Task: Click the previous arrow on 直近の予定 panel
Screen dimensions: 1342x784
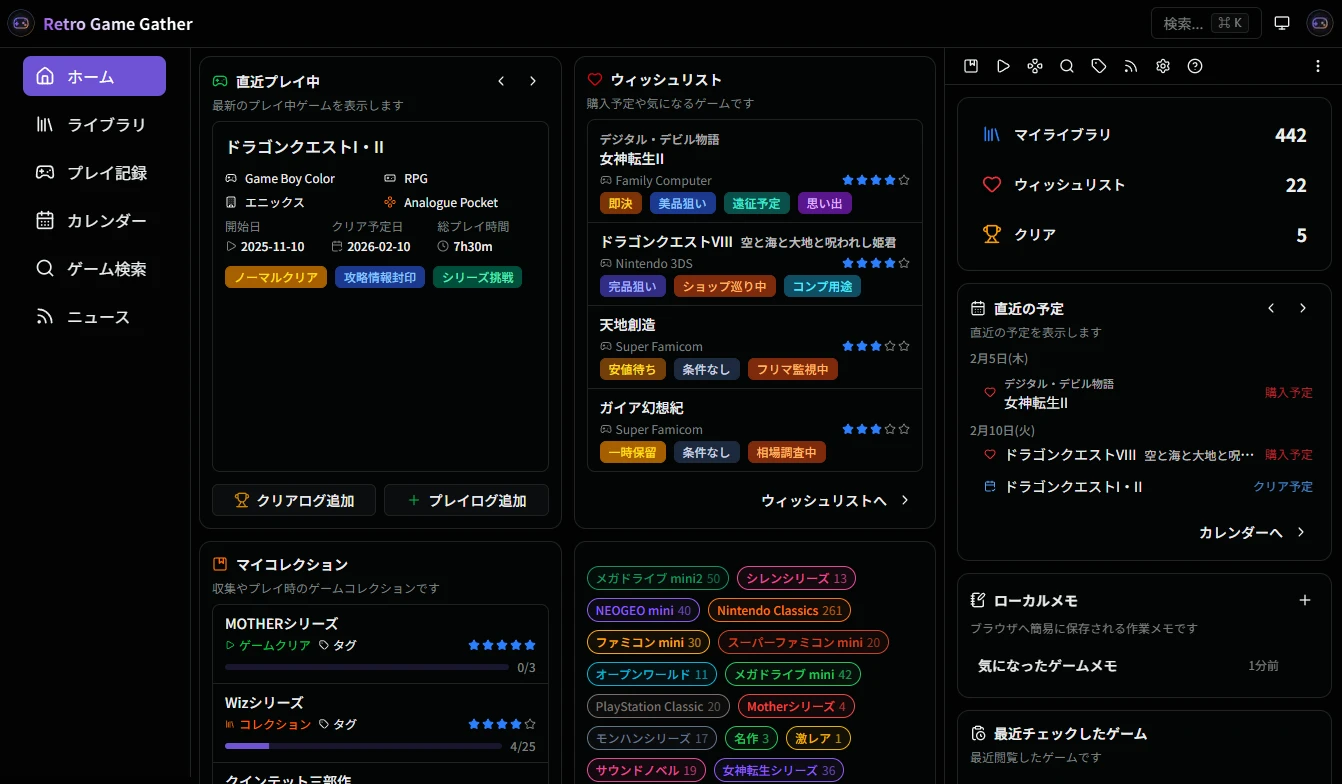Action: coord(1271,308)
